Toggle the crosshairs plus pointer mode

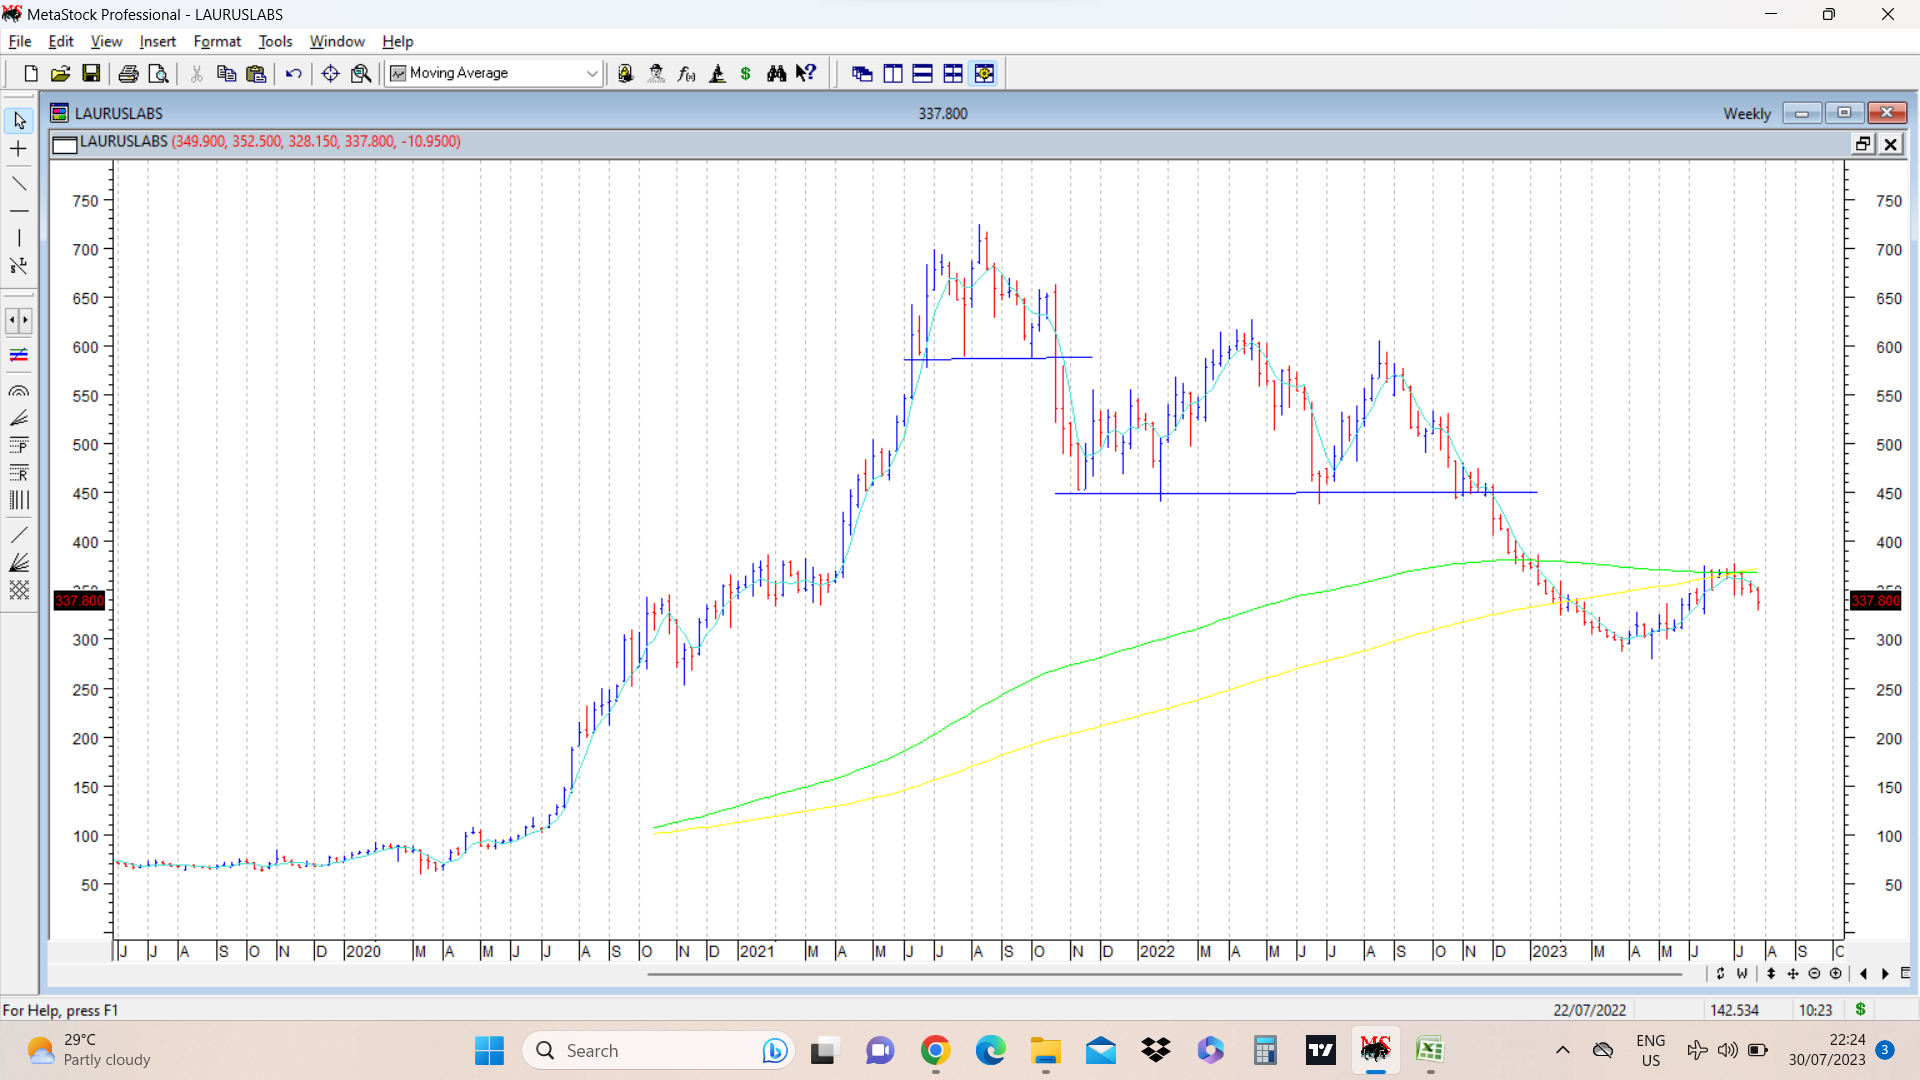19,149
